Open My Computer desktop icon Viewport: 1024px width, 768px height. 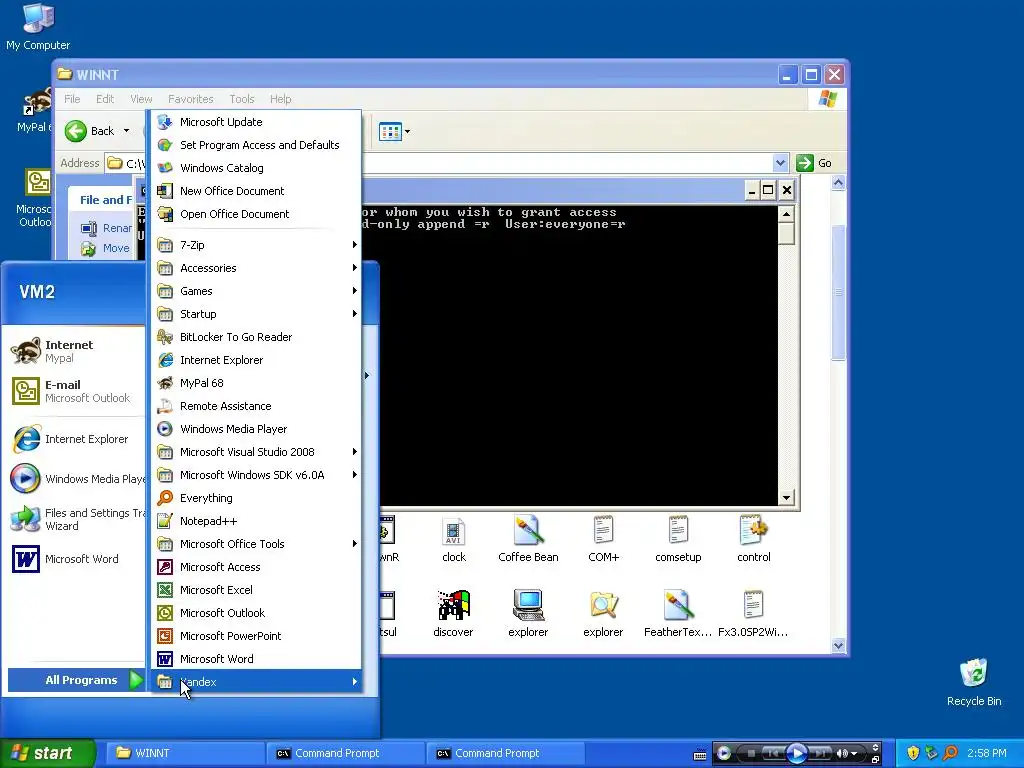coord(38,27)
